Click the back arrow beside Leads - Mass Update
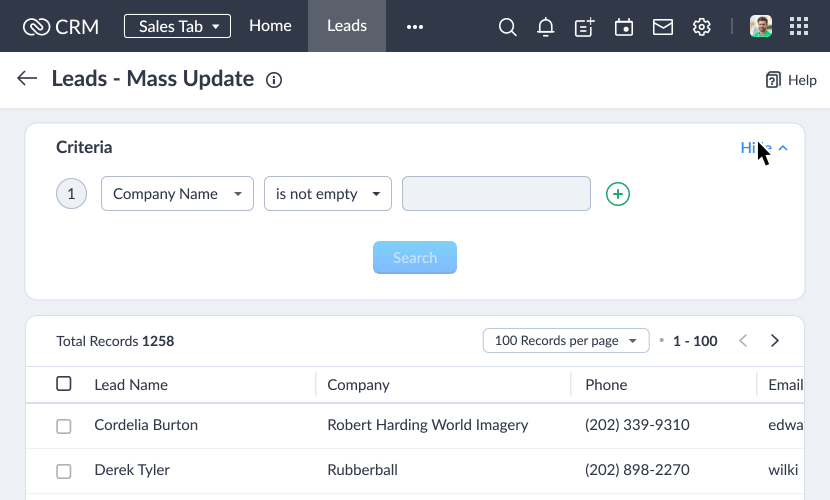The width and height of the screenshot is (830, 500). 27,78
